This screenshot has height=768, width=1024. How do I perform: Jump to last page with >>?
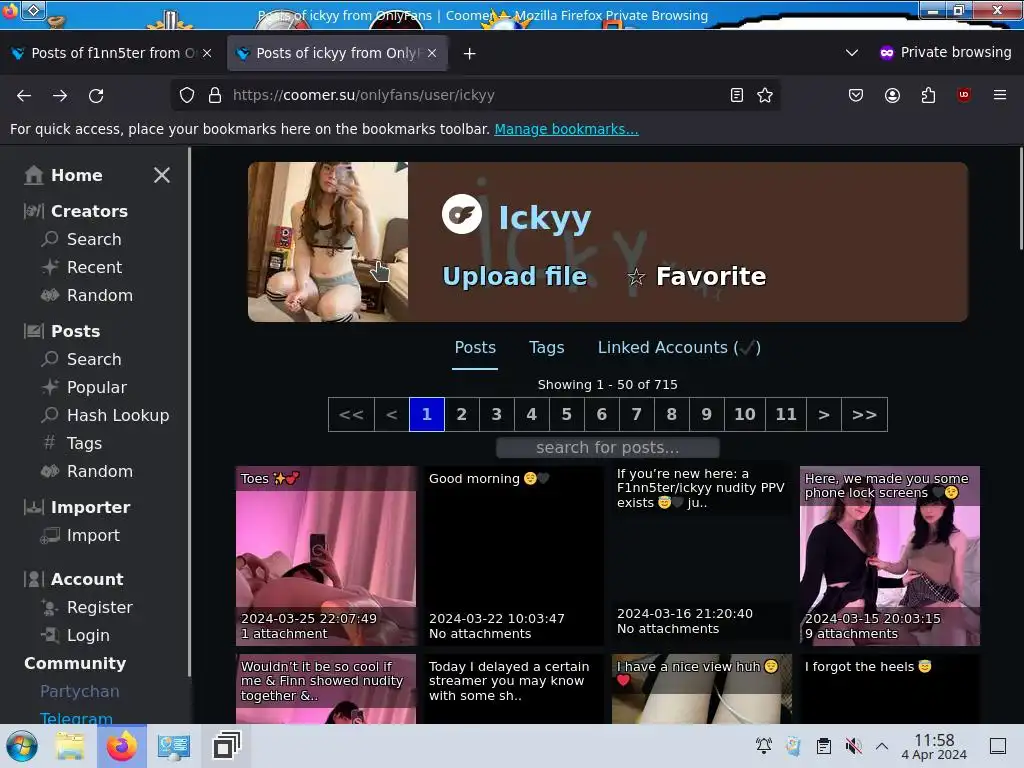[x=865, y=415]
